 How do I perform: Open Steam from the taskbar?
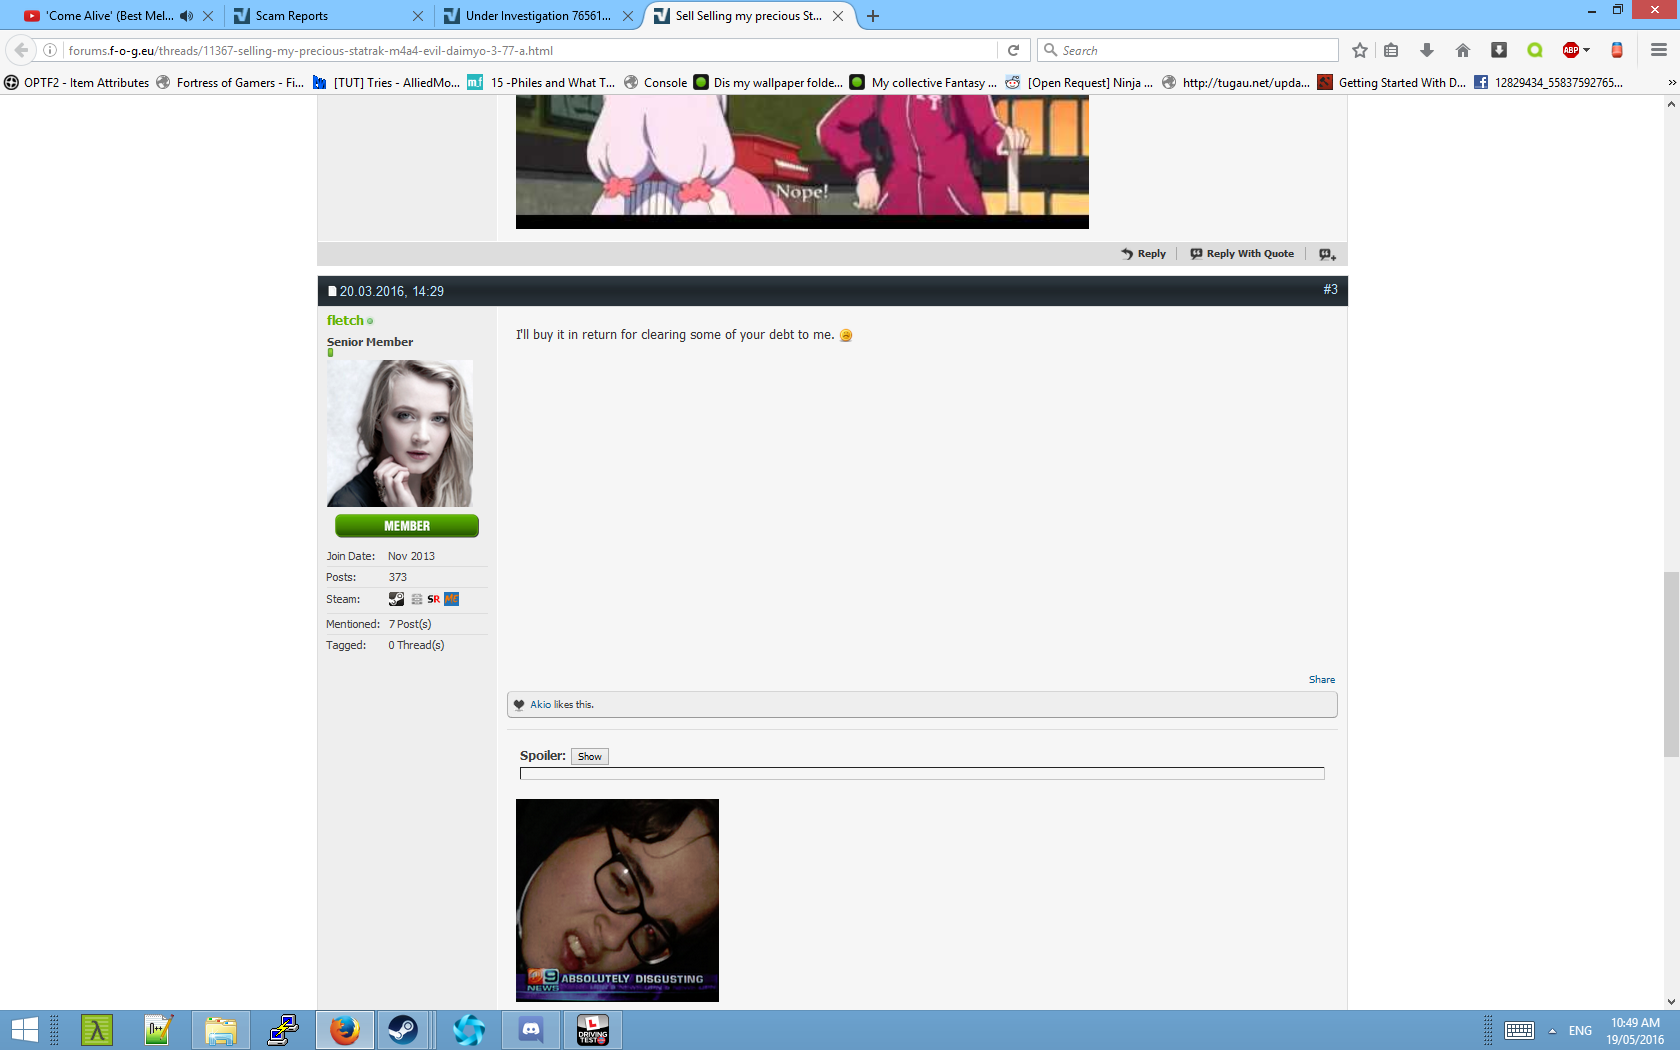[403, 1029]
